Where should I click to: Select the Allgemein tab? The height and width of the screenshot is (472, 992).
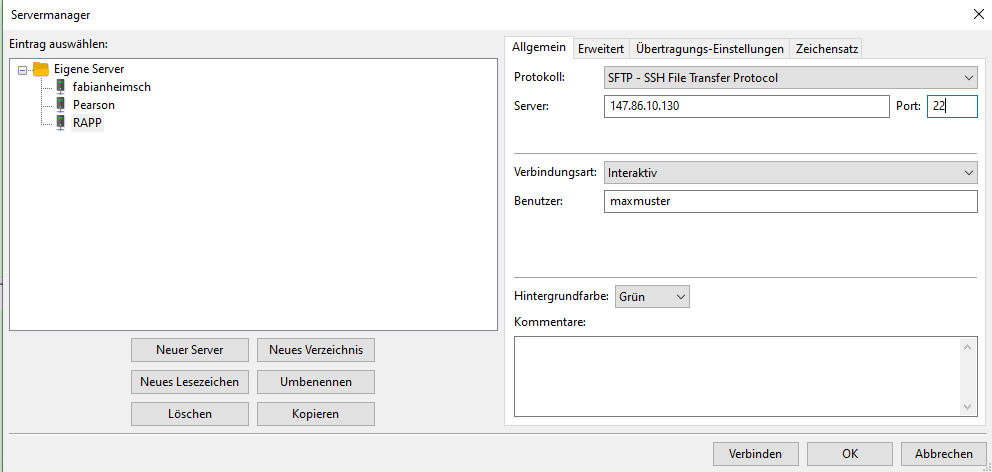tap(539, 48)
